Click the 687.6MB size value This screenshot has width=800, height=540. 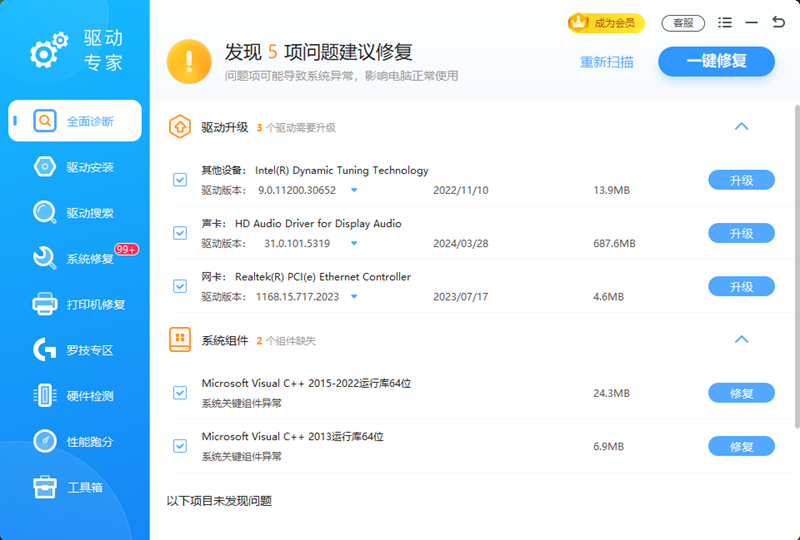click(x=614, y=243)
